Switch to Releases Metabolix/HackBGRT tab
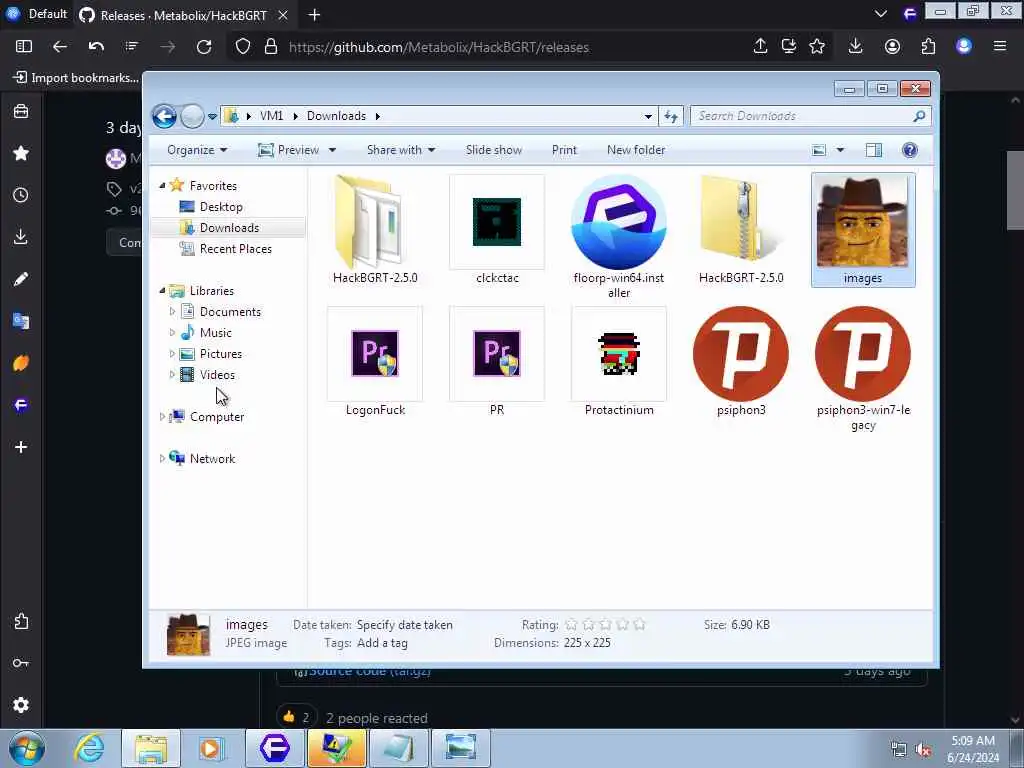This screenshot has height=768, width=1024. (x=184, y=15)
